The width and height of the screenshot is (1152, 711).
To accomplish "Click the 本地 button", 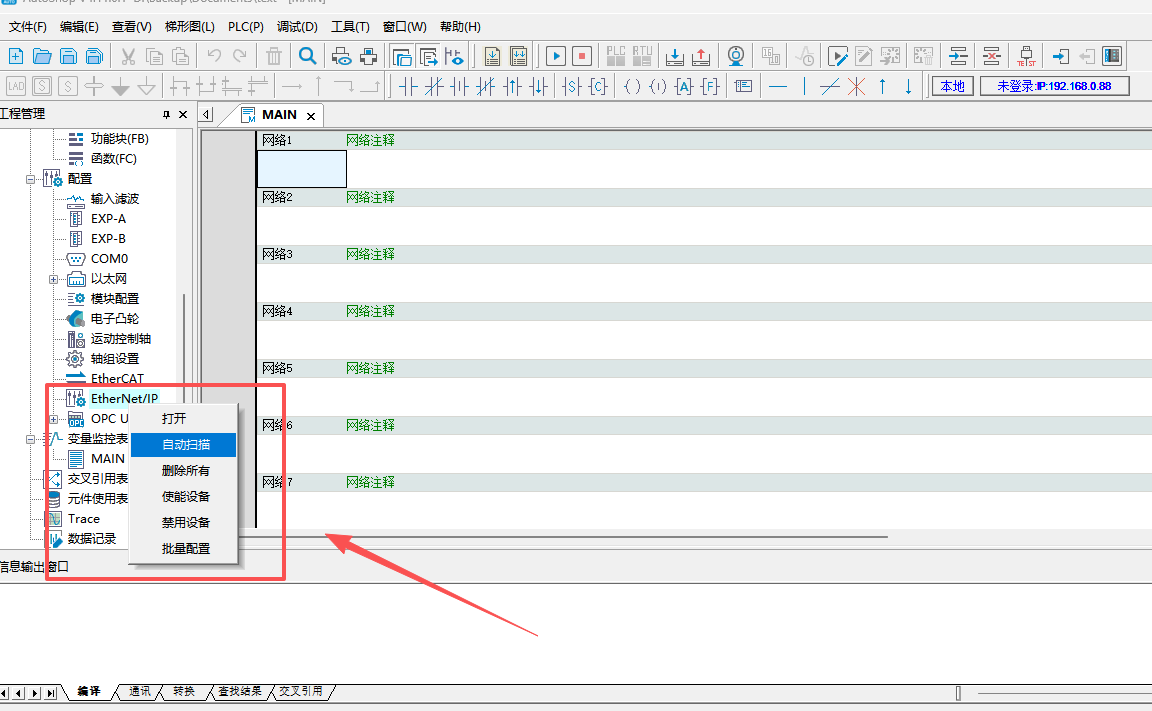I will tap(953, 87).
